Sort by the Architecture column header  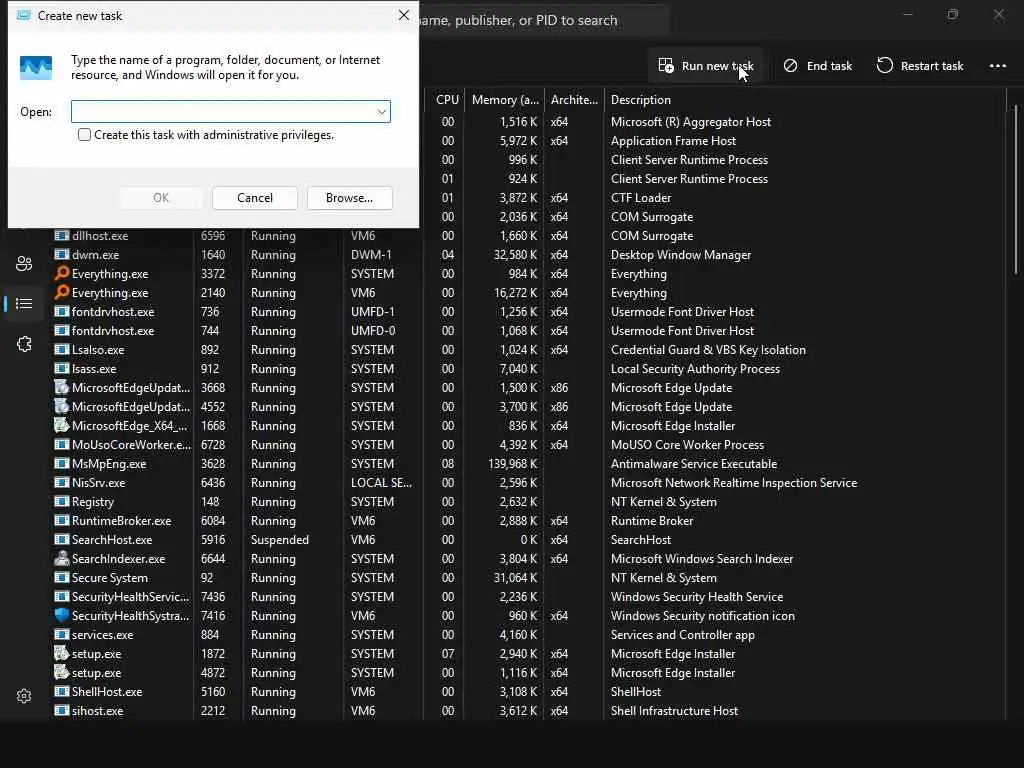pyautogui.click(x=574, y=100)
